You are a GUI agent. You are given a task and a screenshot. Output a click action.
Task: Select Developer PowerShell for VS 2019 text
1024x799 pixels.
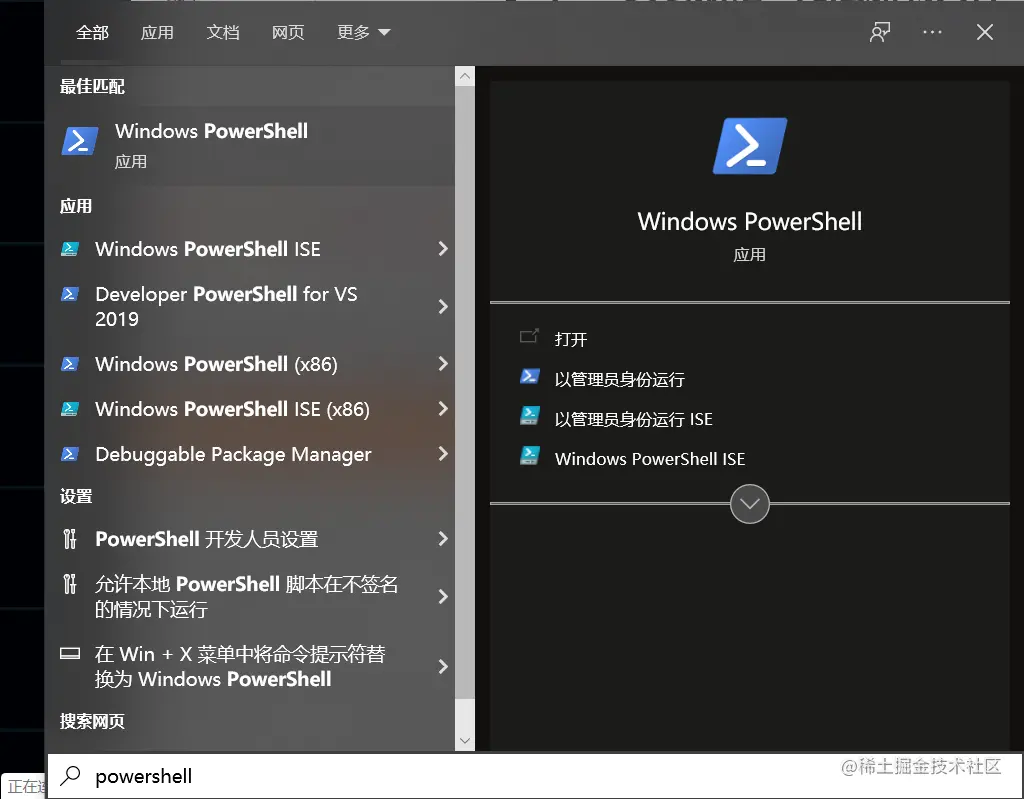(x=226, y=306)
